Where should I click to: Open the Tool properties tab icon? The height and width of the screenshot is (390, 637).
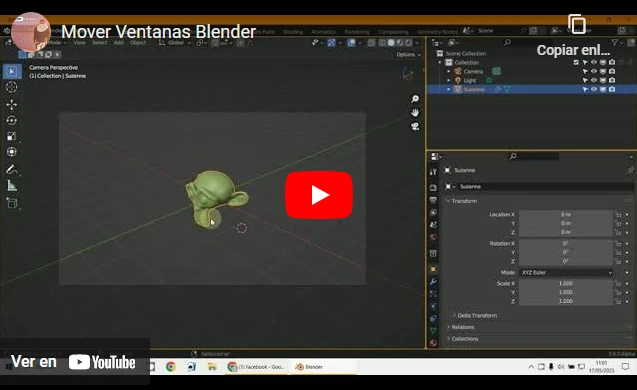[433, 172]
